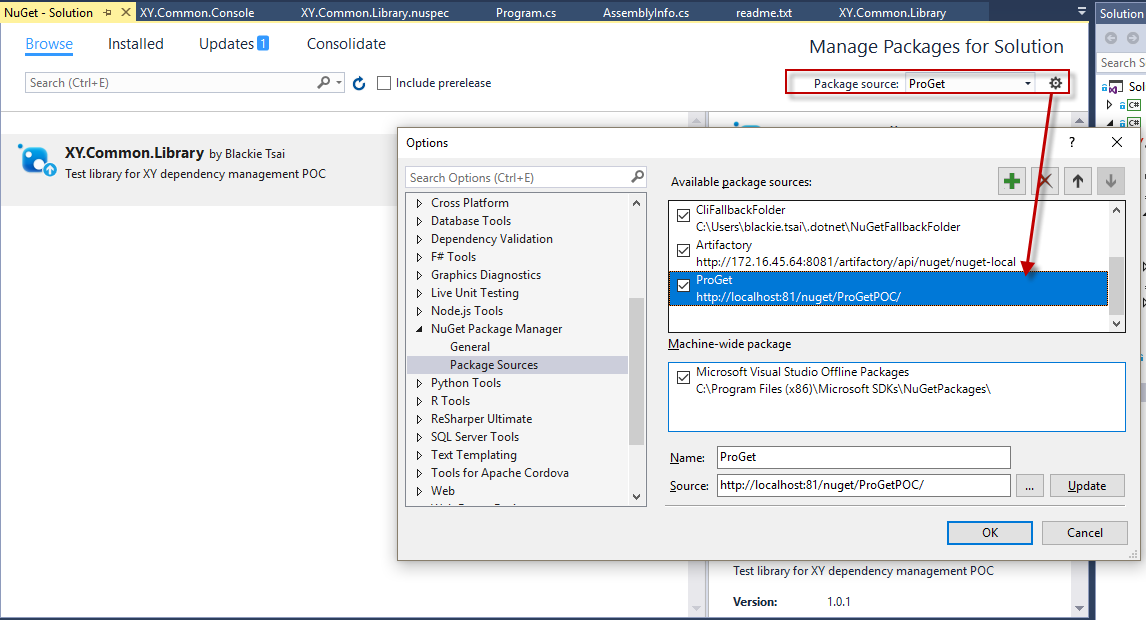Open the Program.cs document tab
This screenshot has height=620, width=1146.
pyautogui.click(x=526, y=13)
